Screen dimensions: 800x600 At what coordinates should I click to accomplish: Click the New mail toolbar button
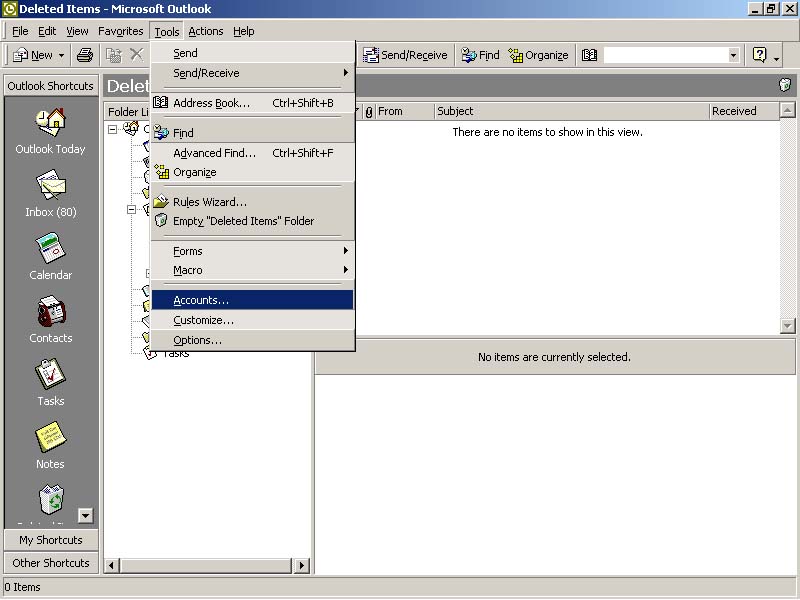[x=33, y=55]
